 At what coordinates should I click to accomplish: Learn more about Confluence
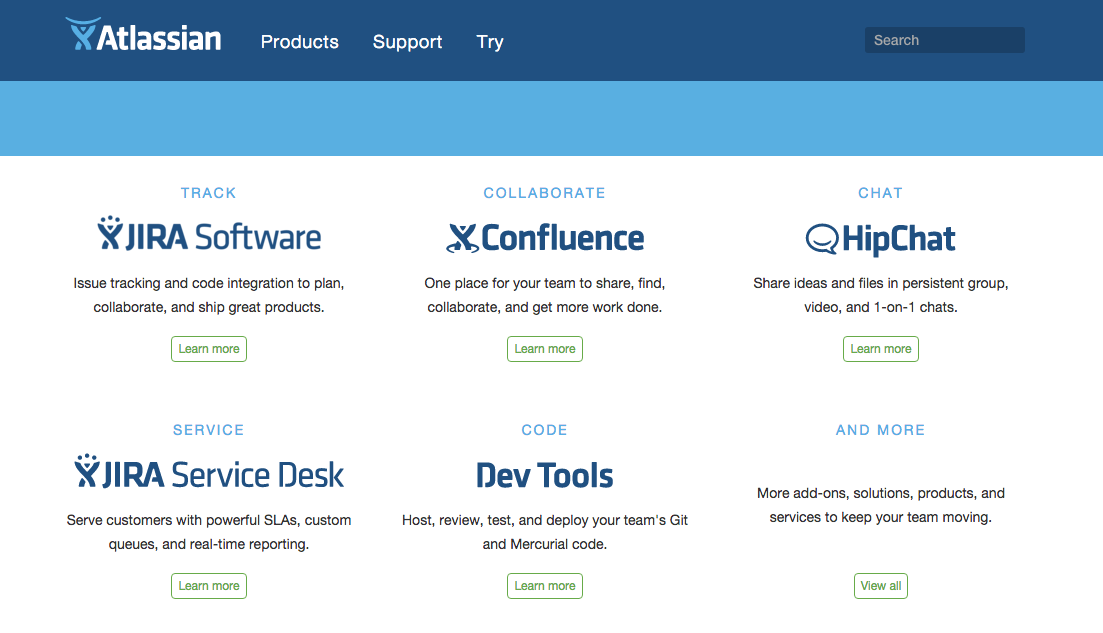point(544,349)
